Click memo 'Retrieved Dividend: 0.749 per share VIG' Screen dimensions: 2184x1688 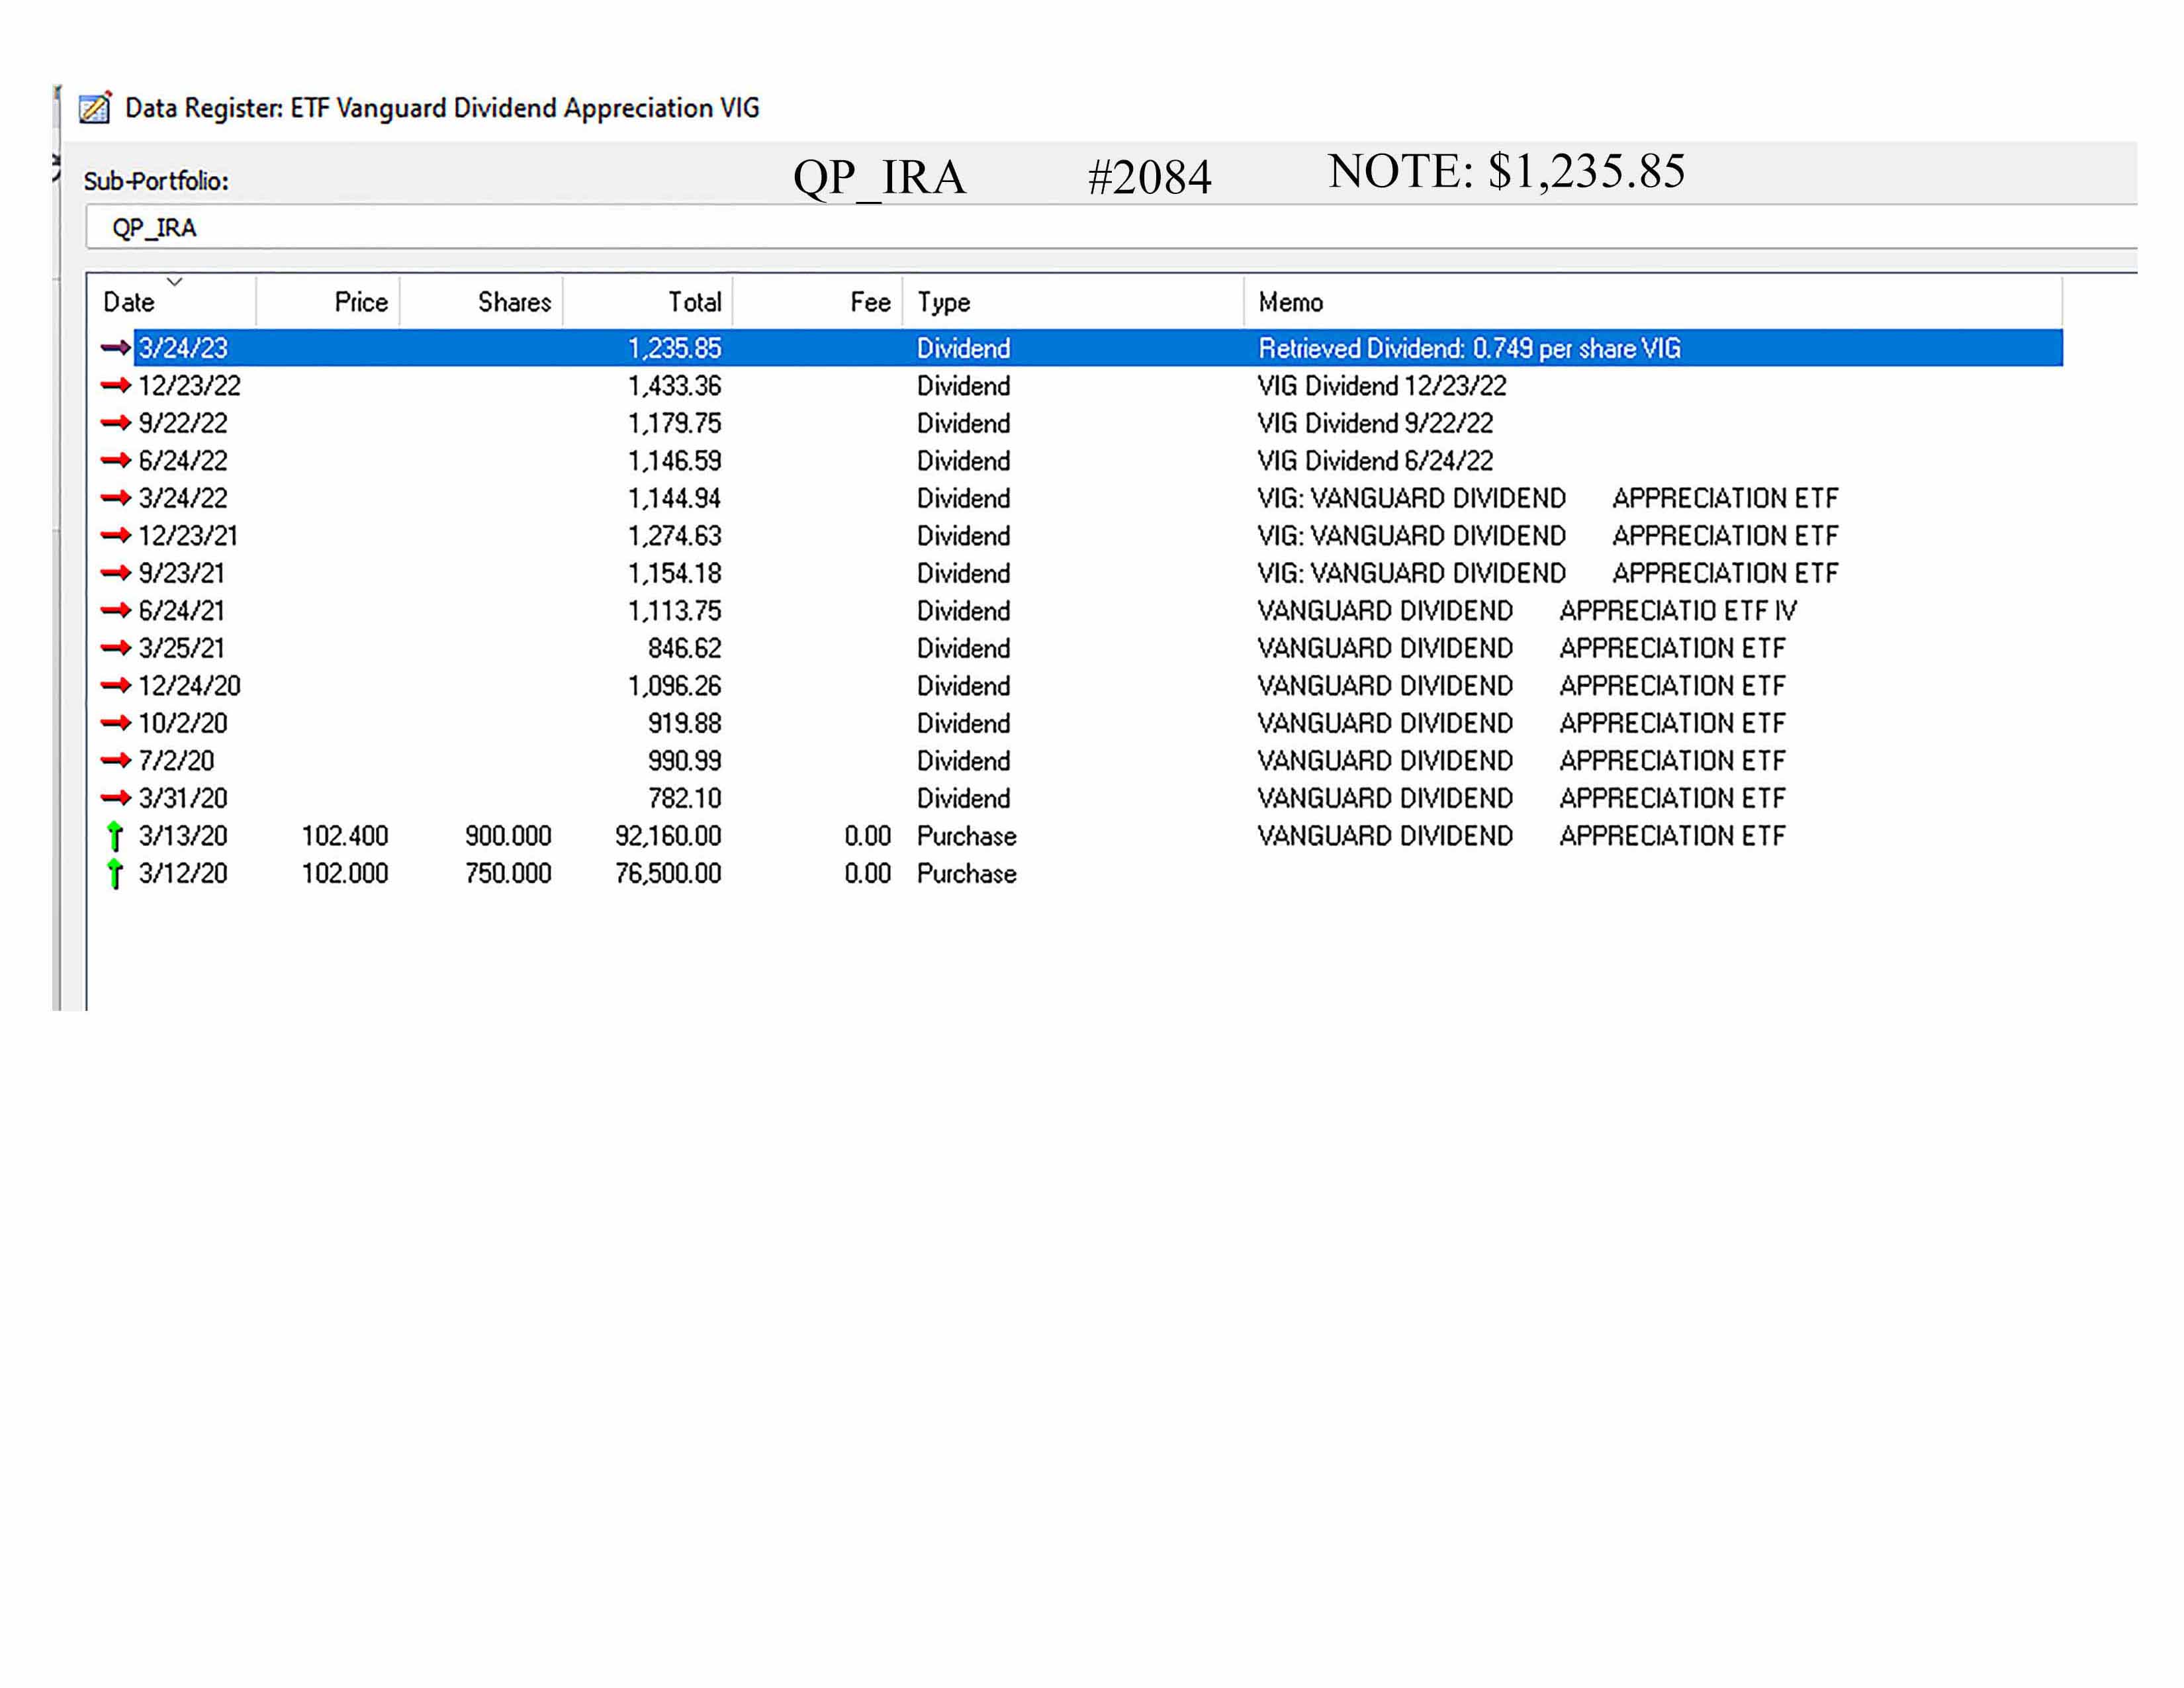click(x=1469, y=348)
